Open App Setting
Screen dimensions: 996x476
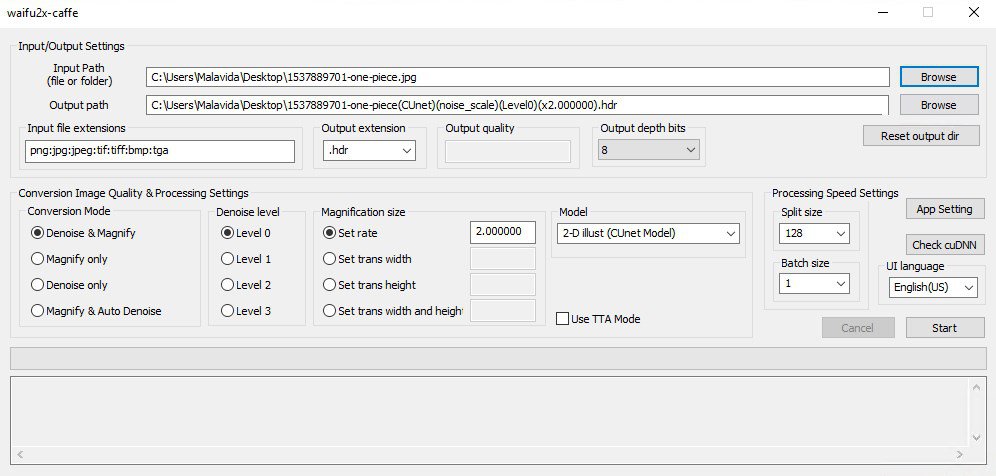tap(945, 209)
